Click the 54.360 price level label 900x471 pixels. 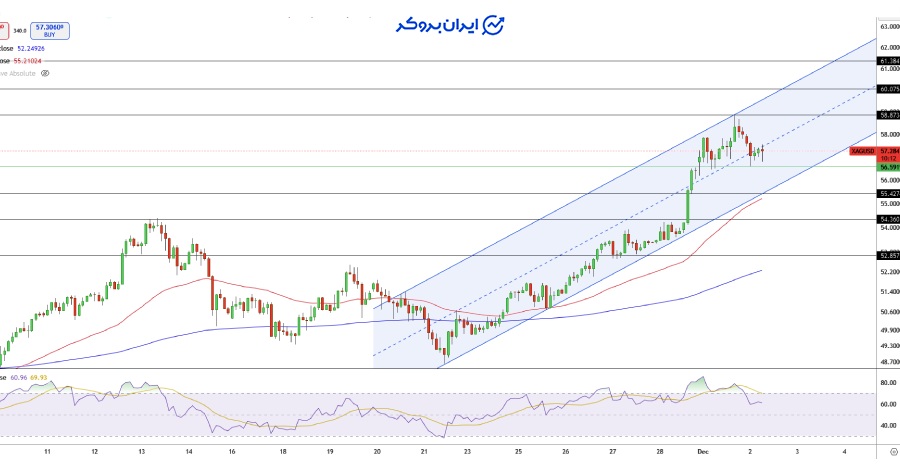(x=888, y=219)
